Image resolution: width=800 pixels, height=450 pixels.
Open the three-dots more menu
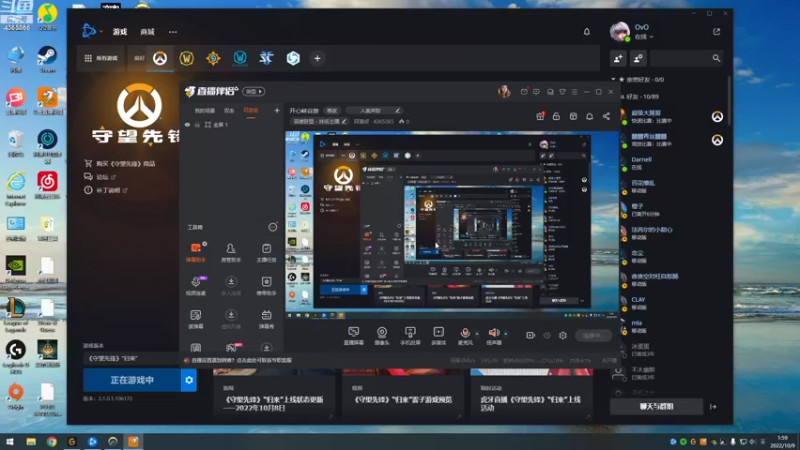[x=173, y=32]
